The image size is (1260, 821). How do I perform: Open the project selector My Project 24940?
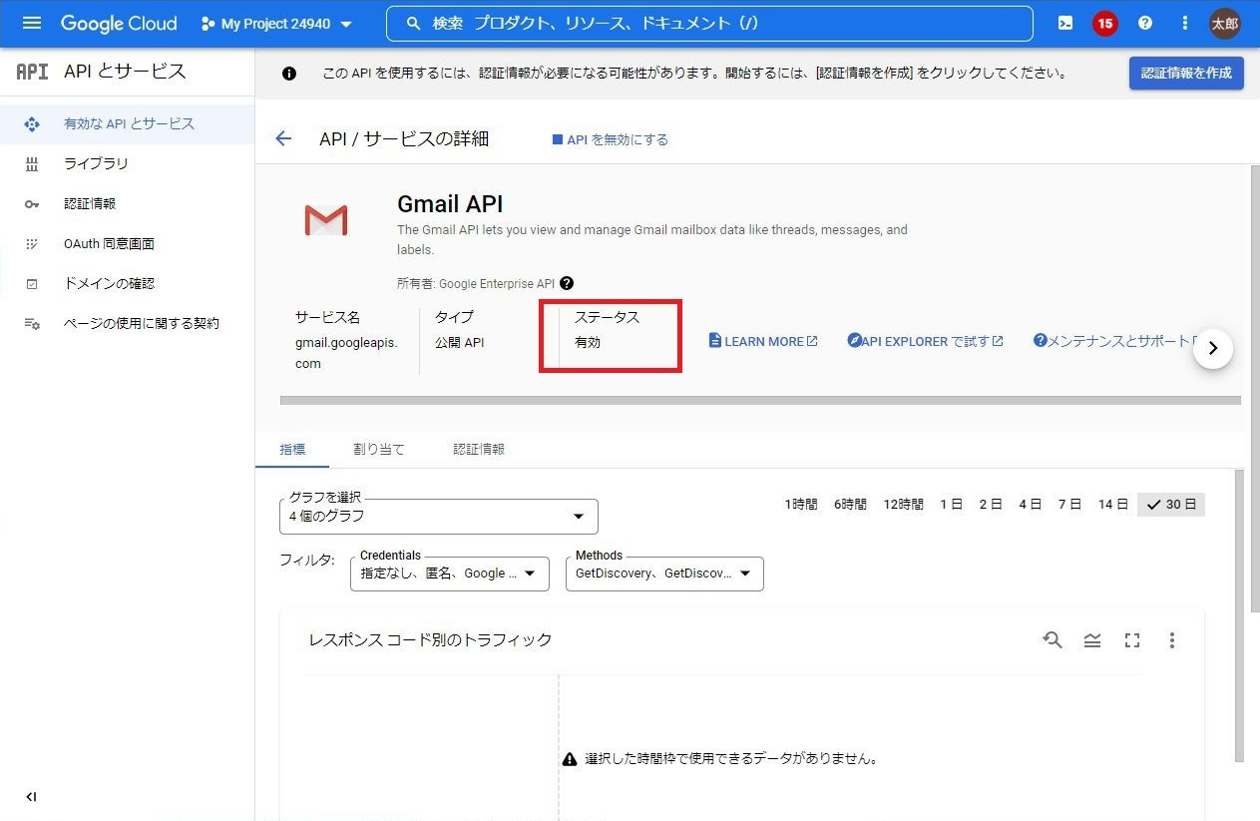(x=277, y=23)
